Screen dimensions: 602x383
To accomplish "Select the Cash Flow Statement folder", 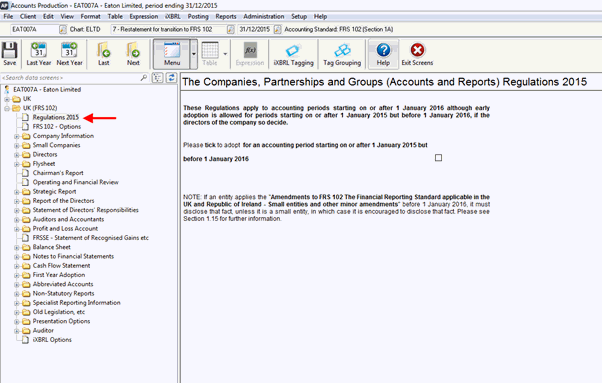I will [x=61, y=266].
